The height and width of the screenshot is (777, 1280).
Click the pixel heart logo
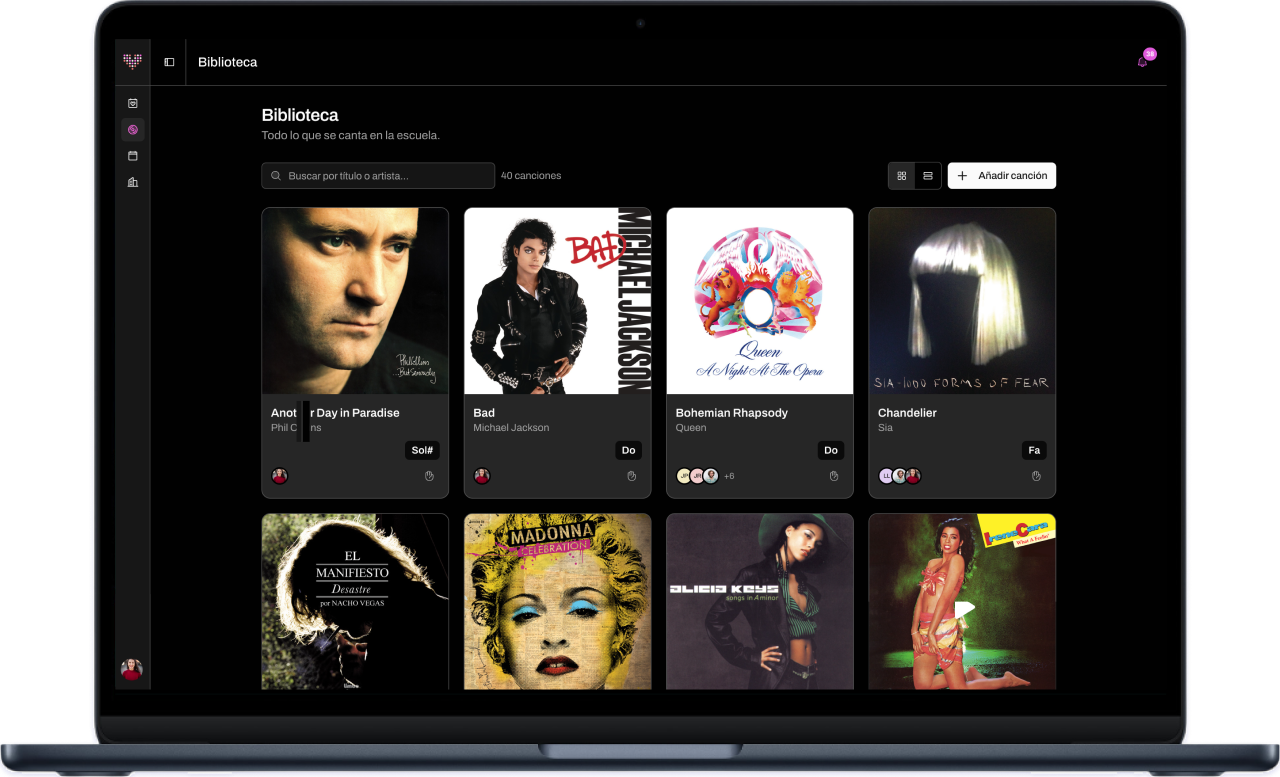tap(132, 61)
